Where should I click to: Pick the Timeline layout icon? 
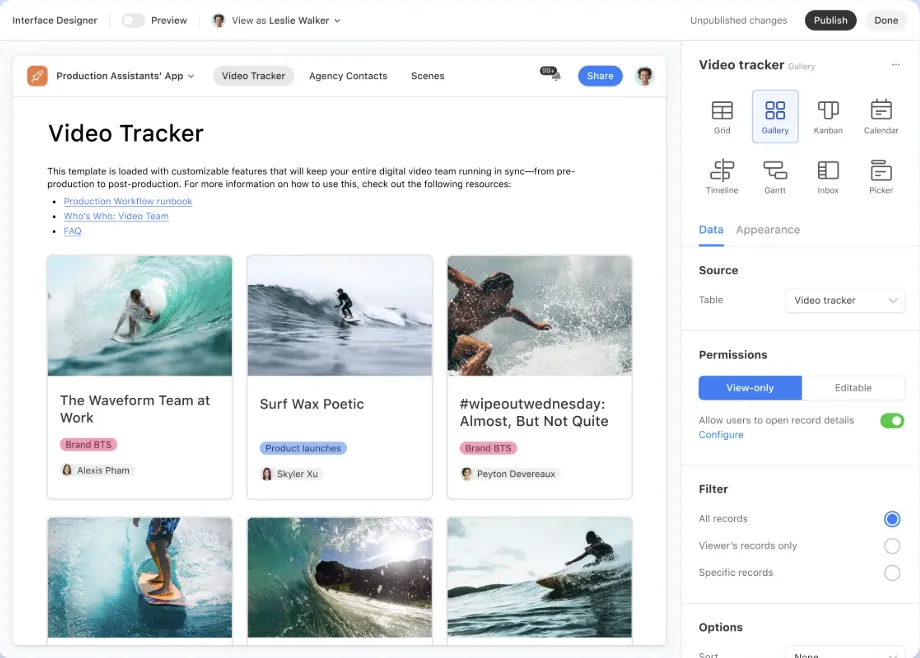pos(722,170)
